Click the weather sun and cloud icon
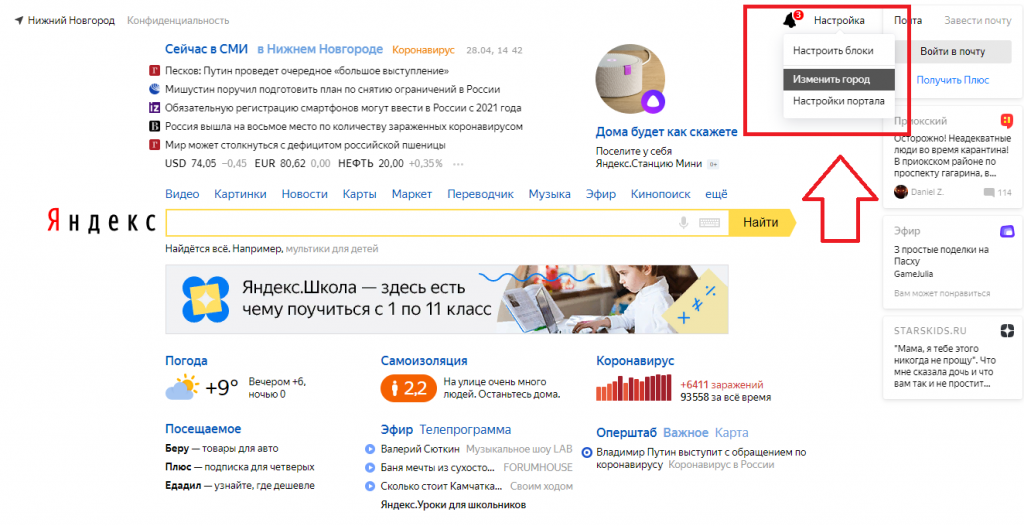The image size is (1024, 526). click(182, 387)
